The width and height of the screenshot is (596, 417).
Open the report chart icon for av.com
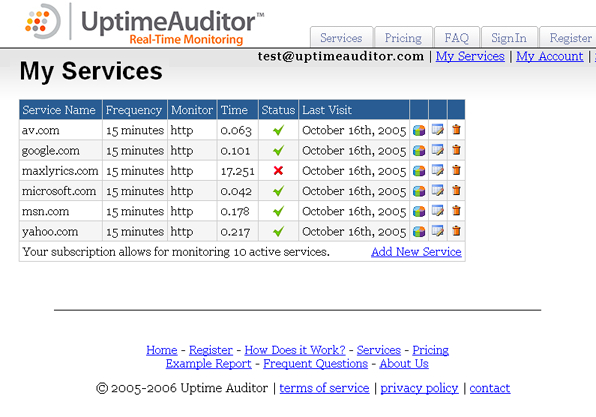(x=419, y=130)
